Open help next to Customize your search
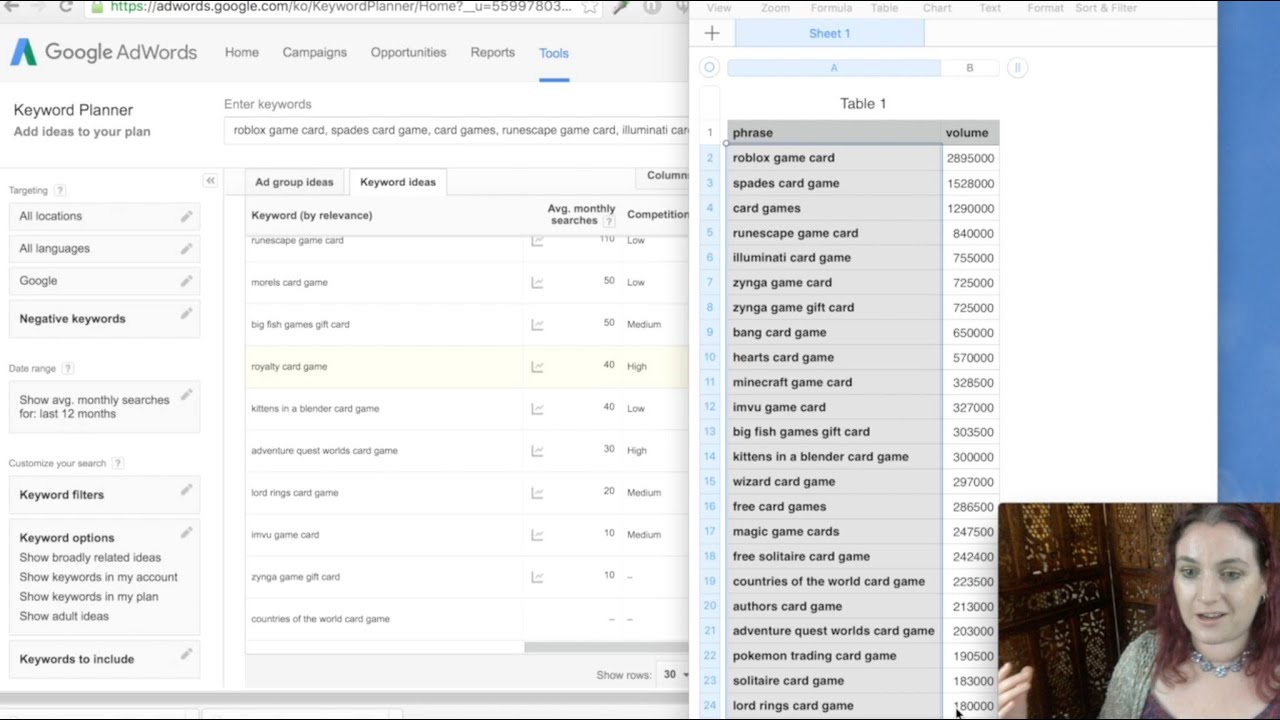The width and height of the screenshot is (1280, 720). [117, 463]
